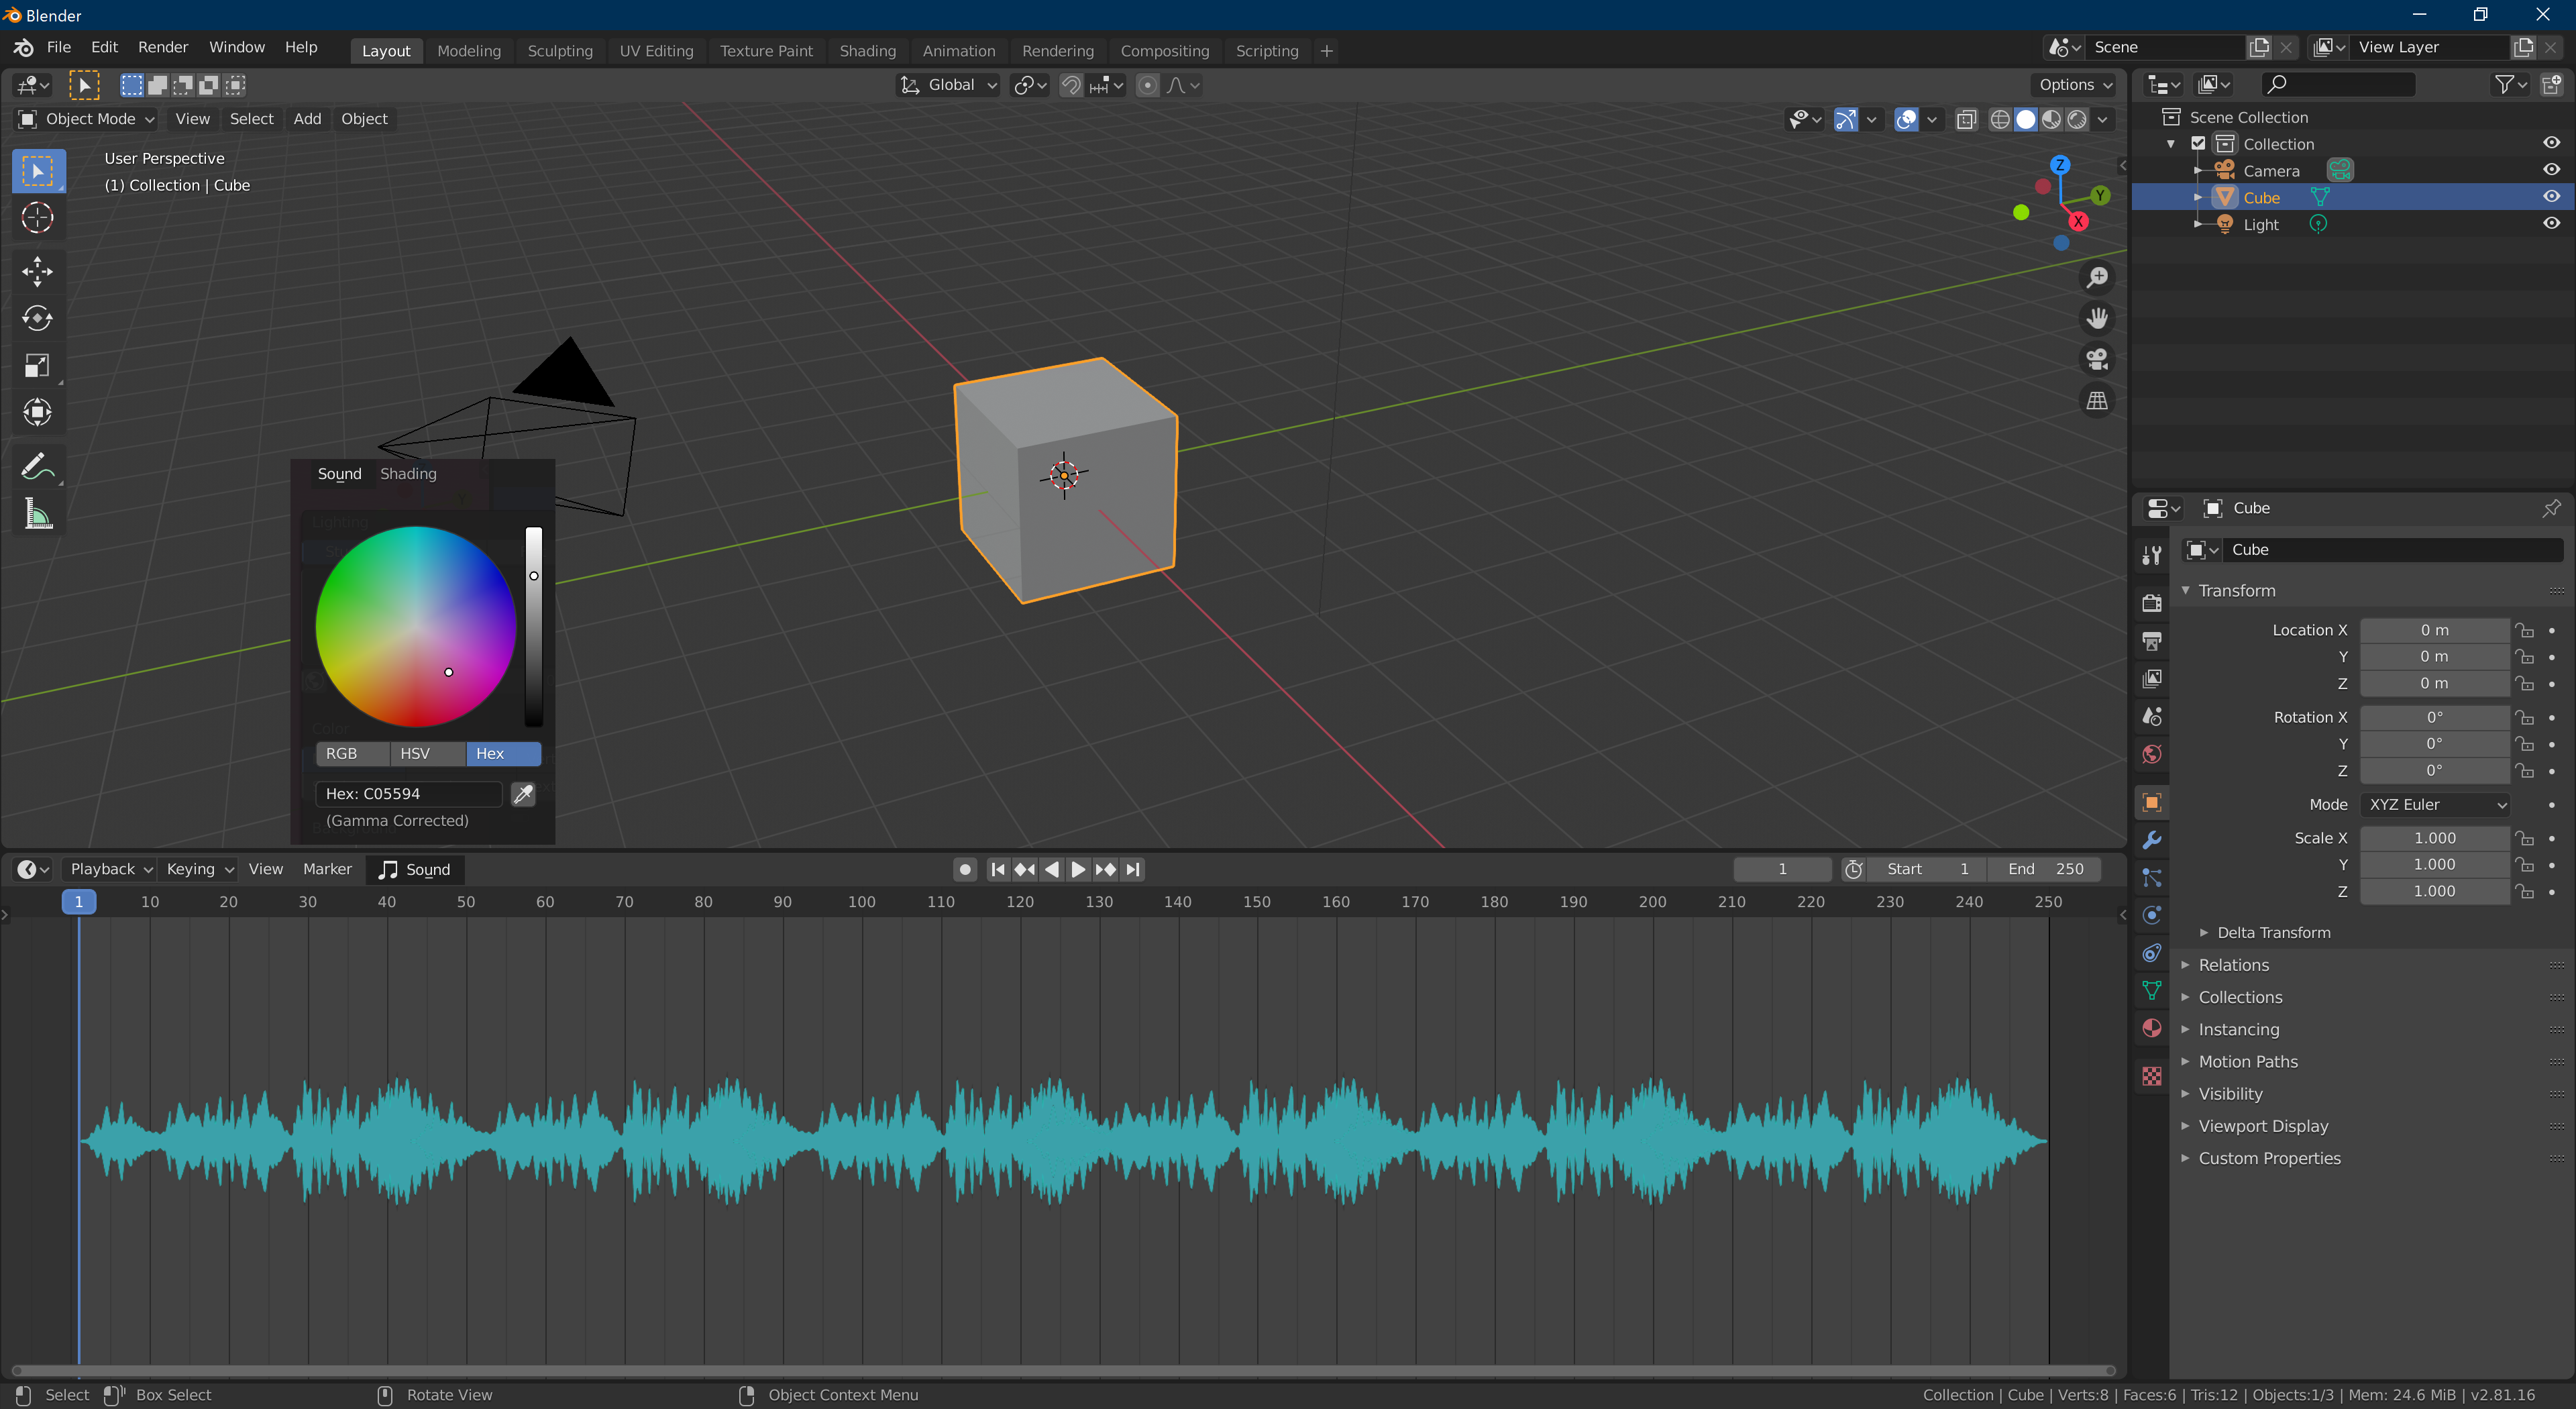Open the Marker menu in timeline
The image size is (2576, 1409).
click(x=327, y=869)
